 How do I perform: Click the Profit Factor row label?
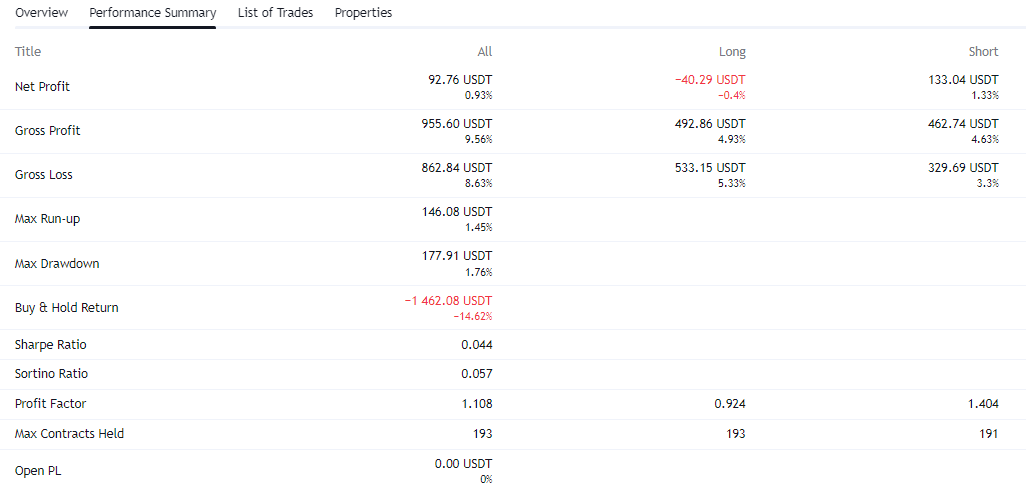50,404
